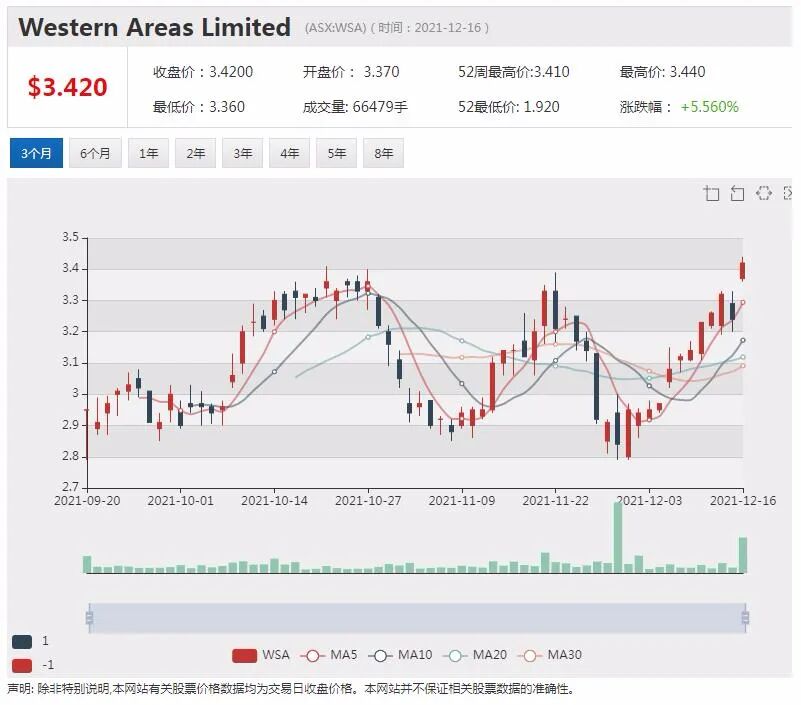Switch to the 1年 range tab
The height and width of the screenshot is (705, 801).
pyautogui.click(x=149, y=153)
